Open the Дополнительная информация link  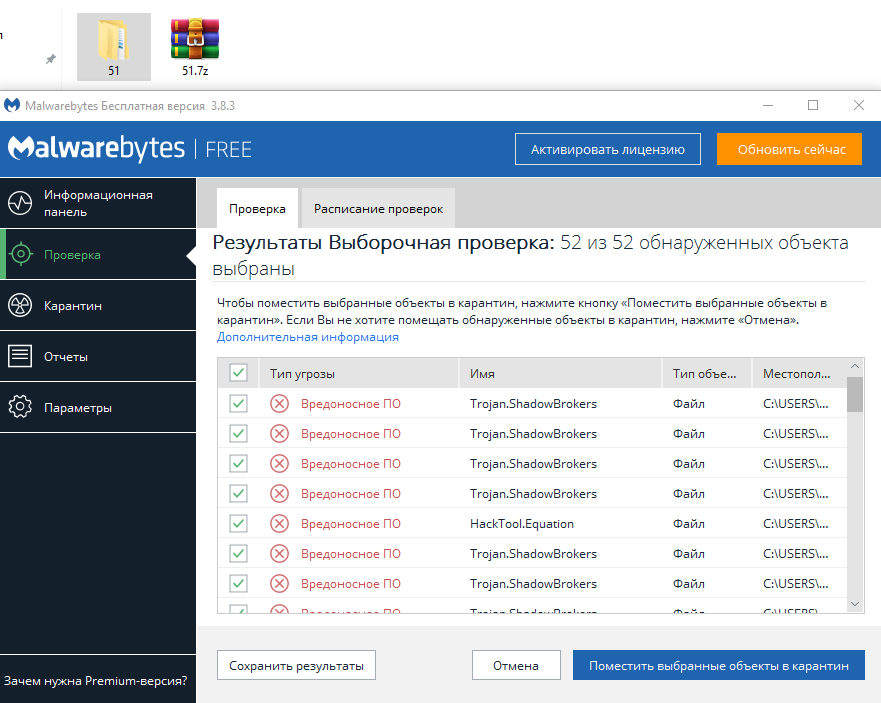[x=308, y=337]
